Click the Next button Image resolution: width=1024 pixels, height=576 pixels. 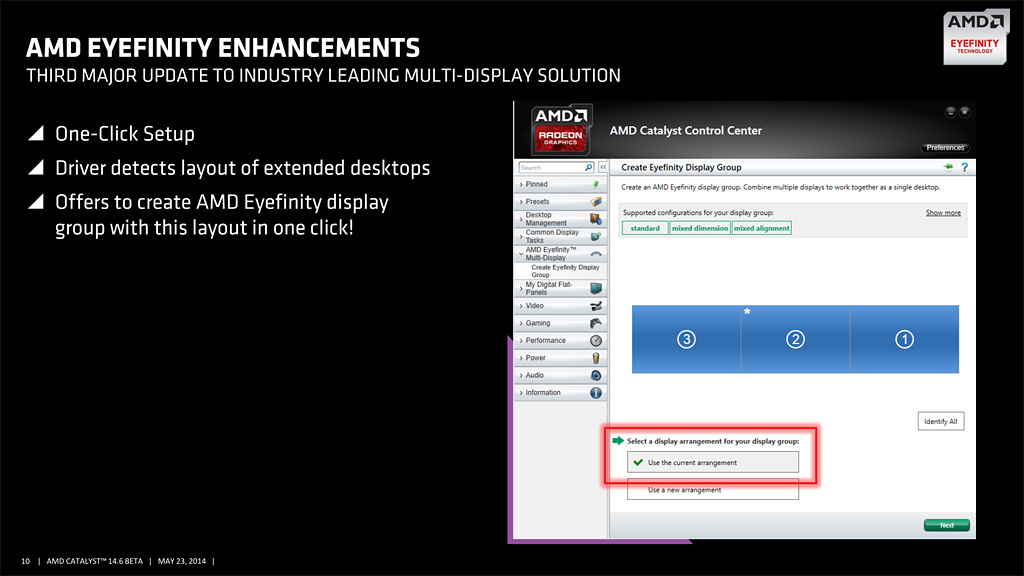[x=946, y=525]
